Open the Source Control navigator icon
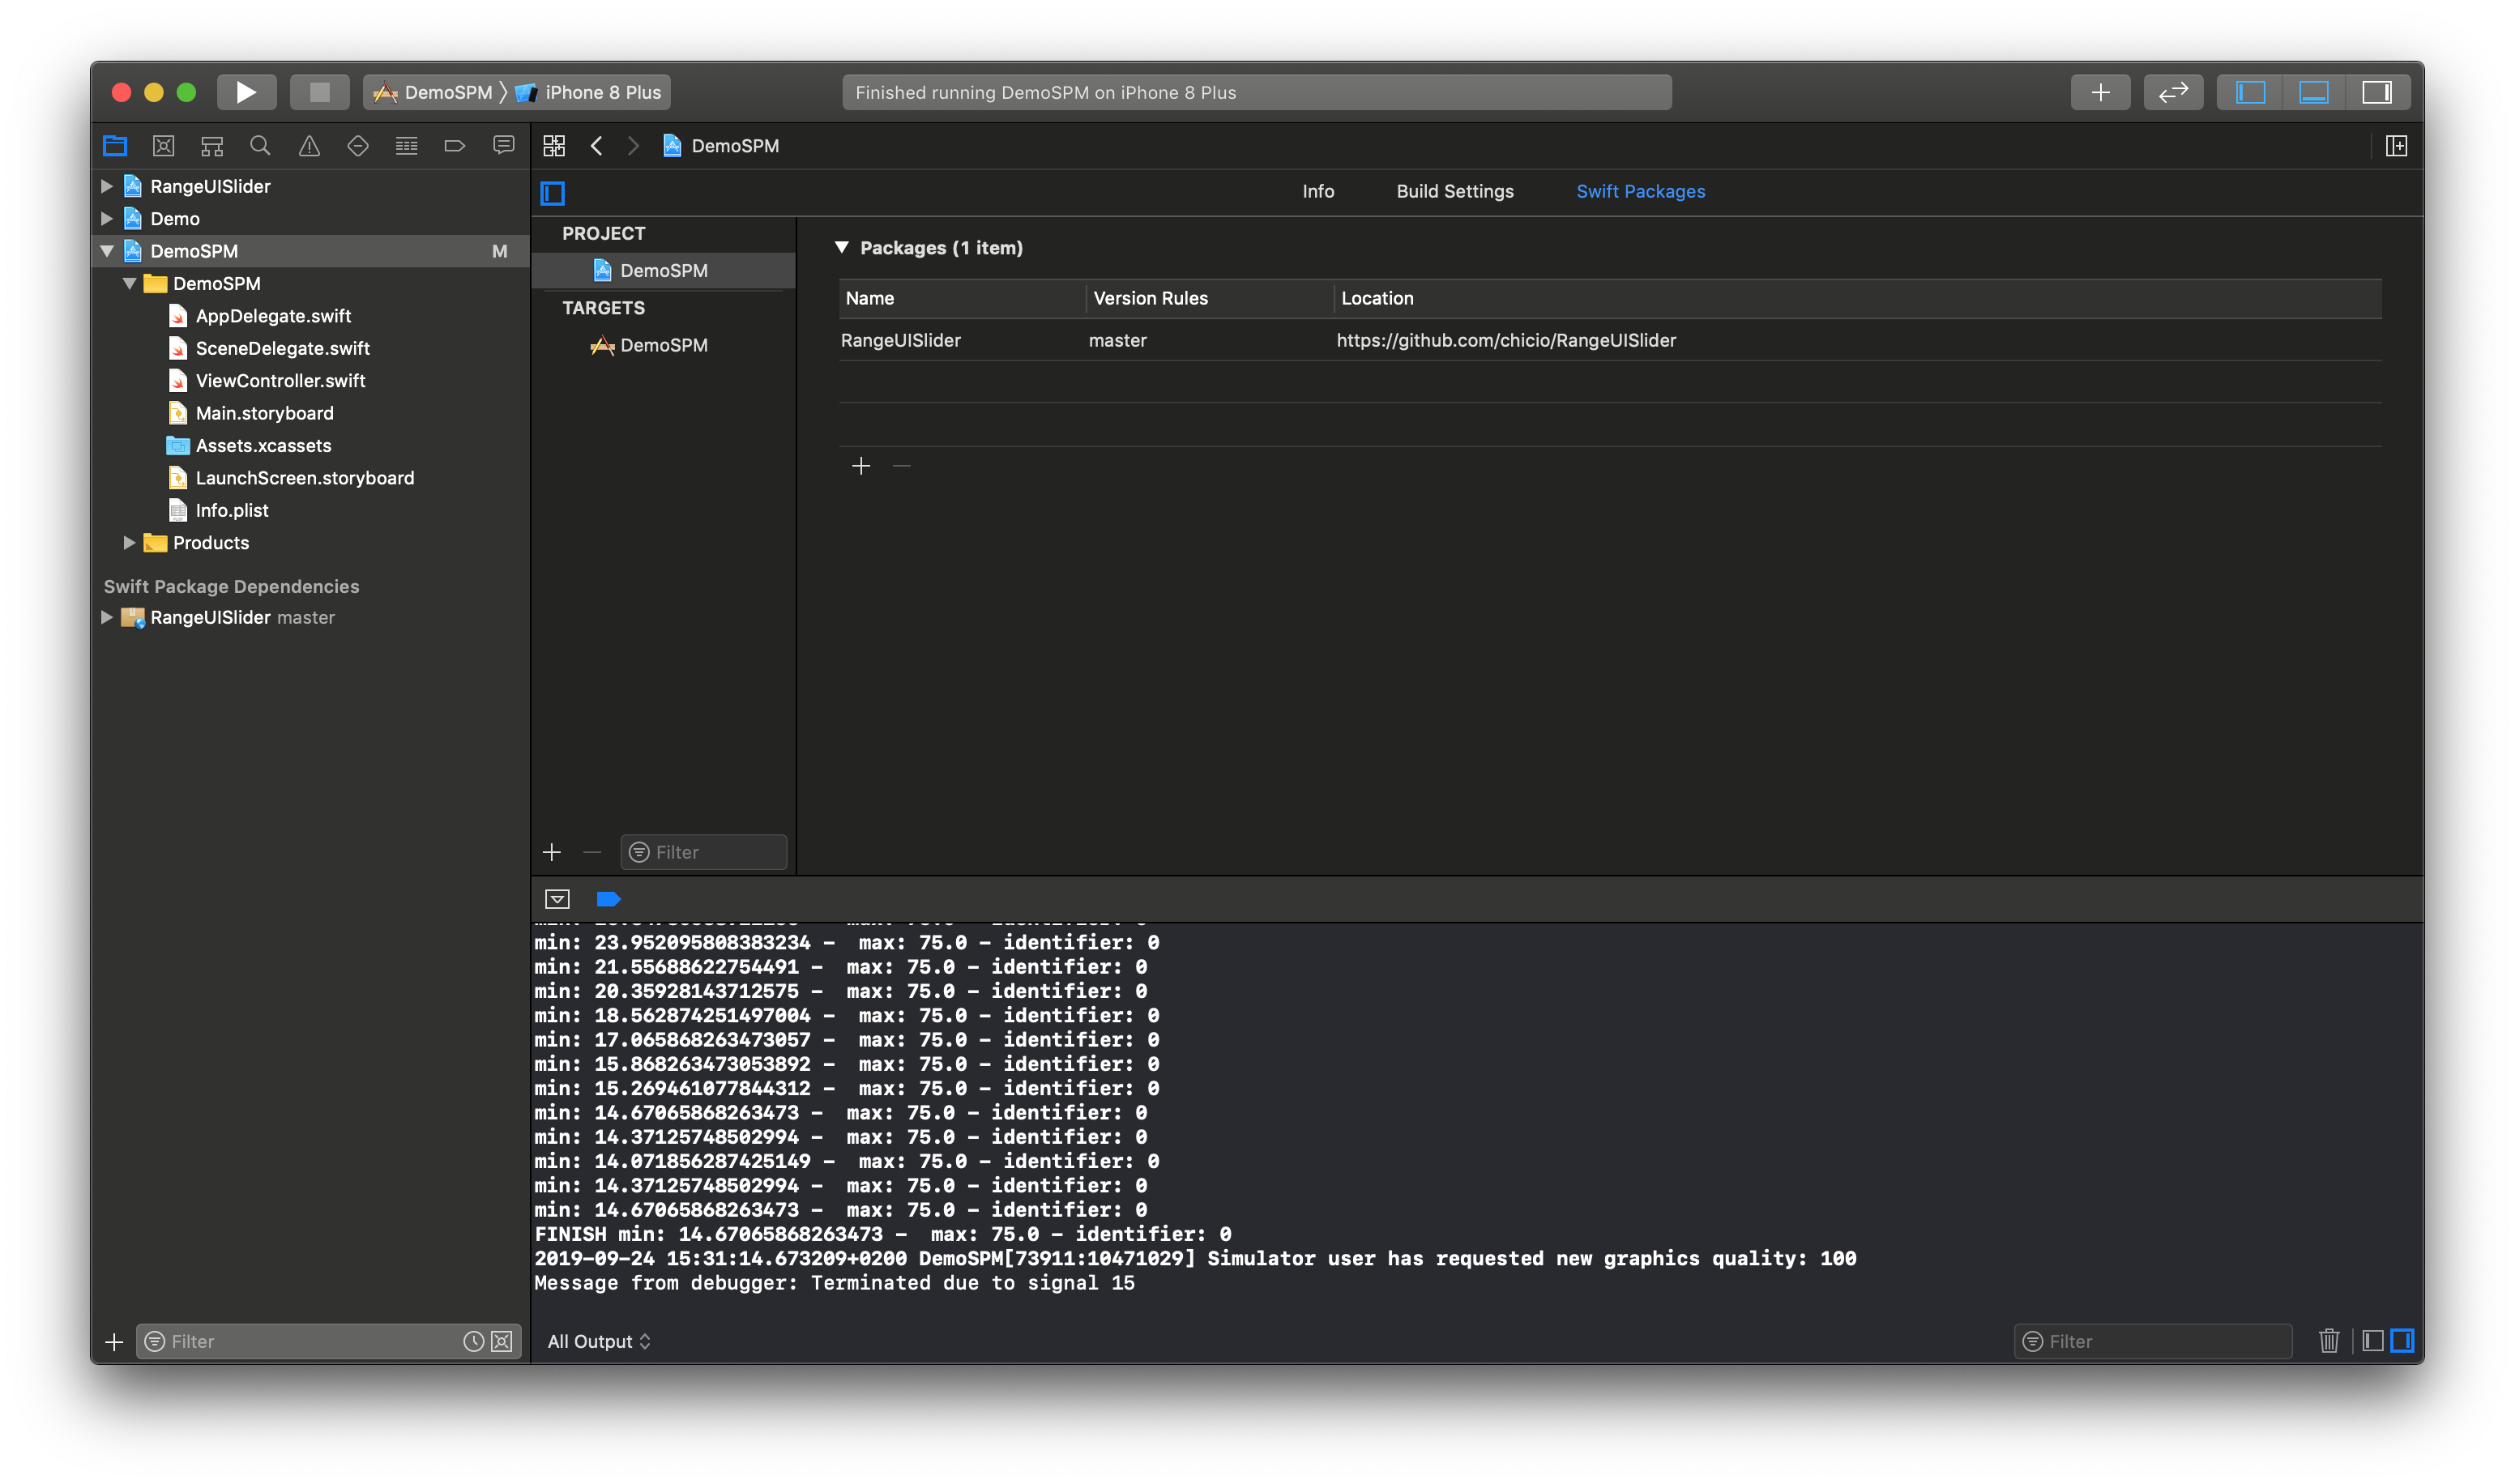Screen dimensions: 2515x1484 pos(163,146)
